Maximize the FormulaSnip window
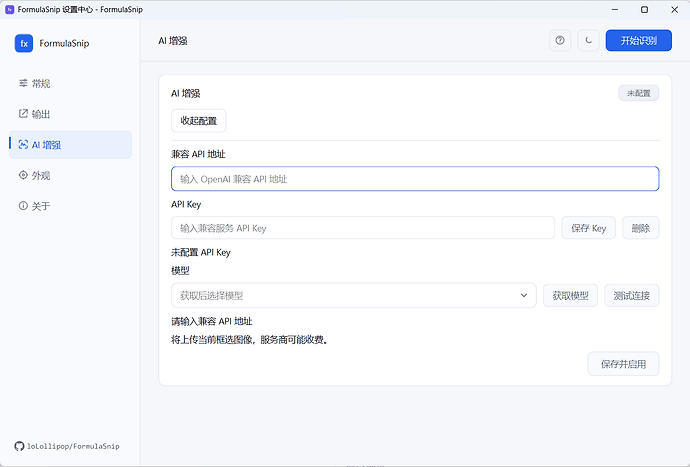690x467 pixels. click(644, 9)
